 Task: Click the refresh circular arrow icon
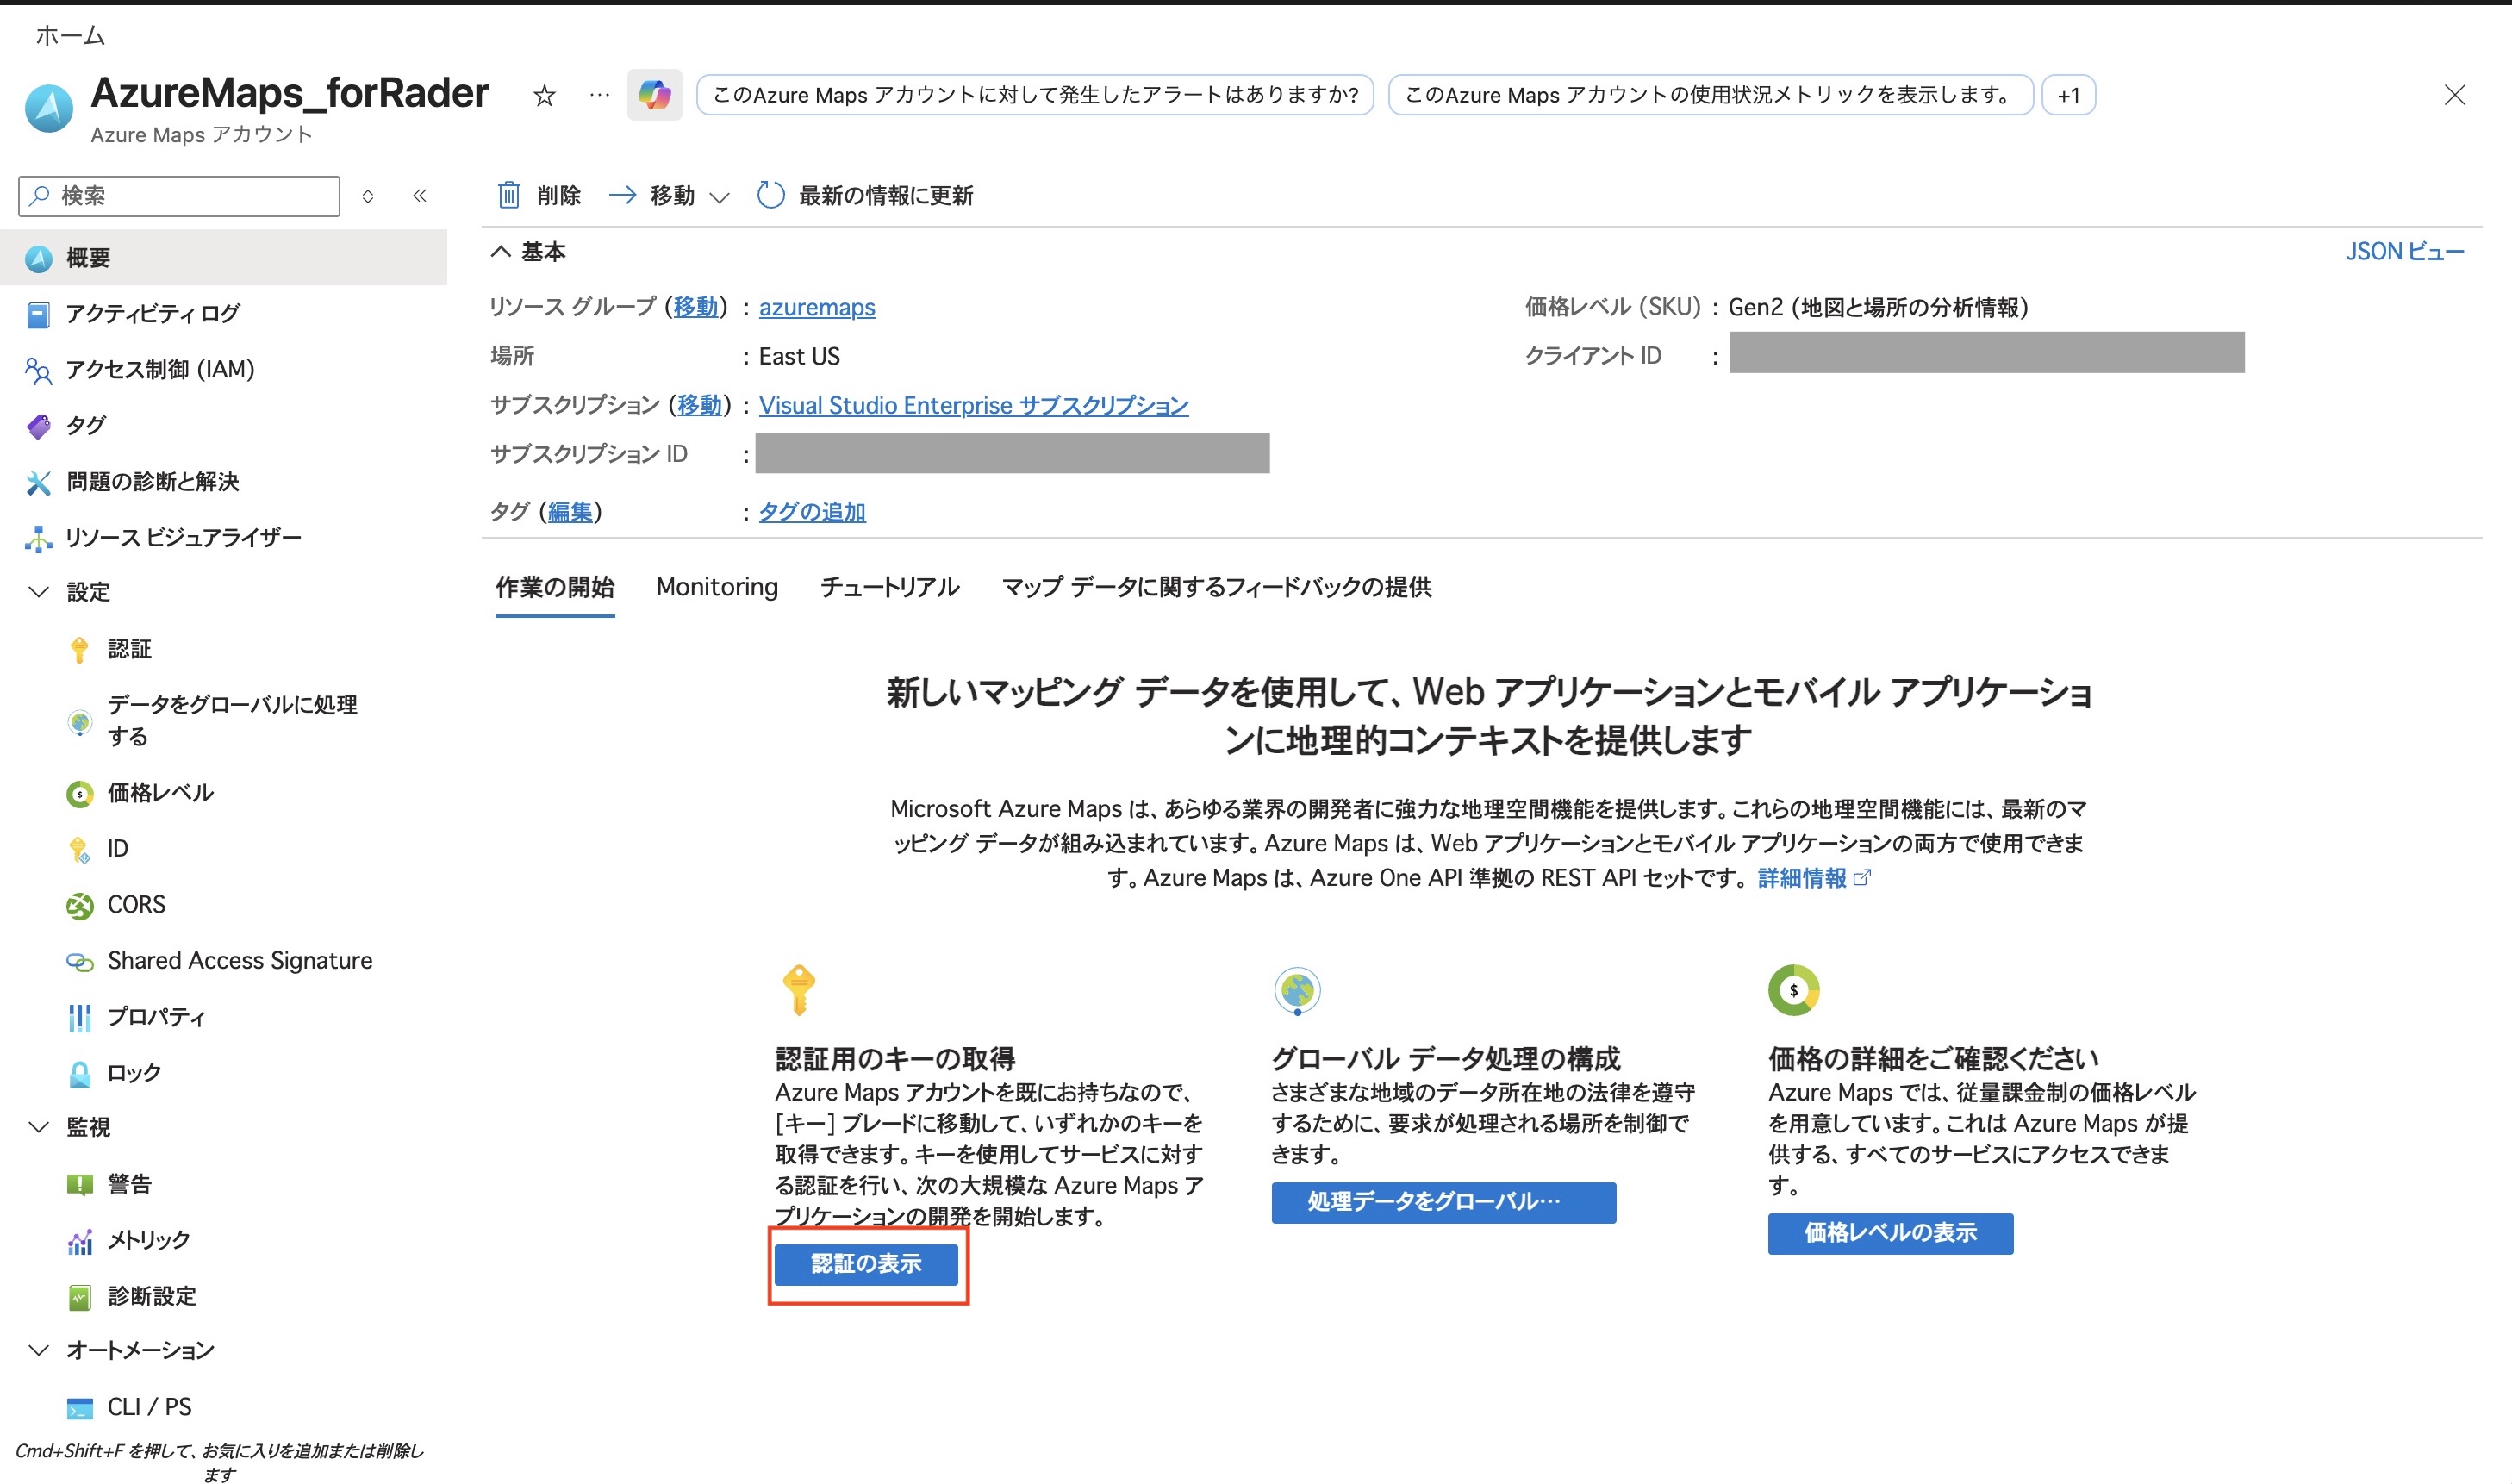770,195
